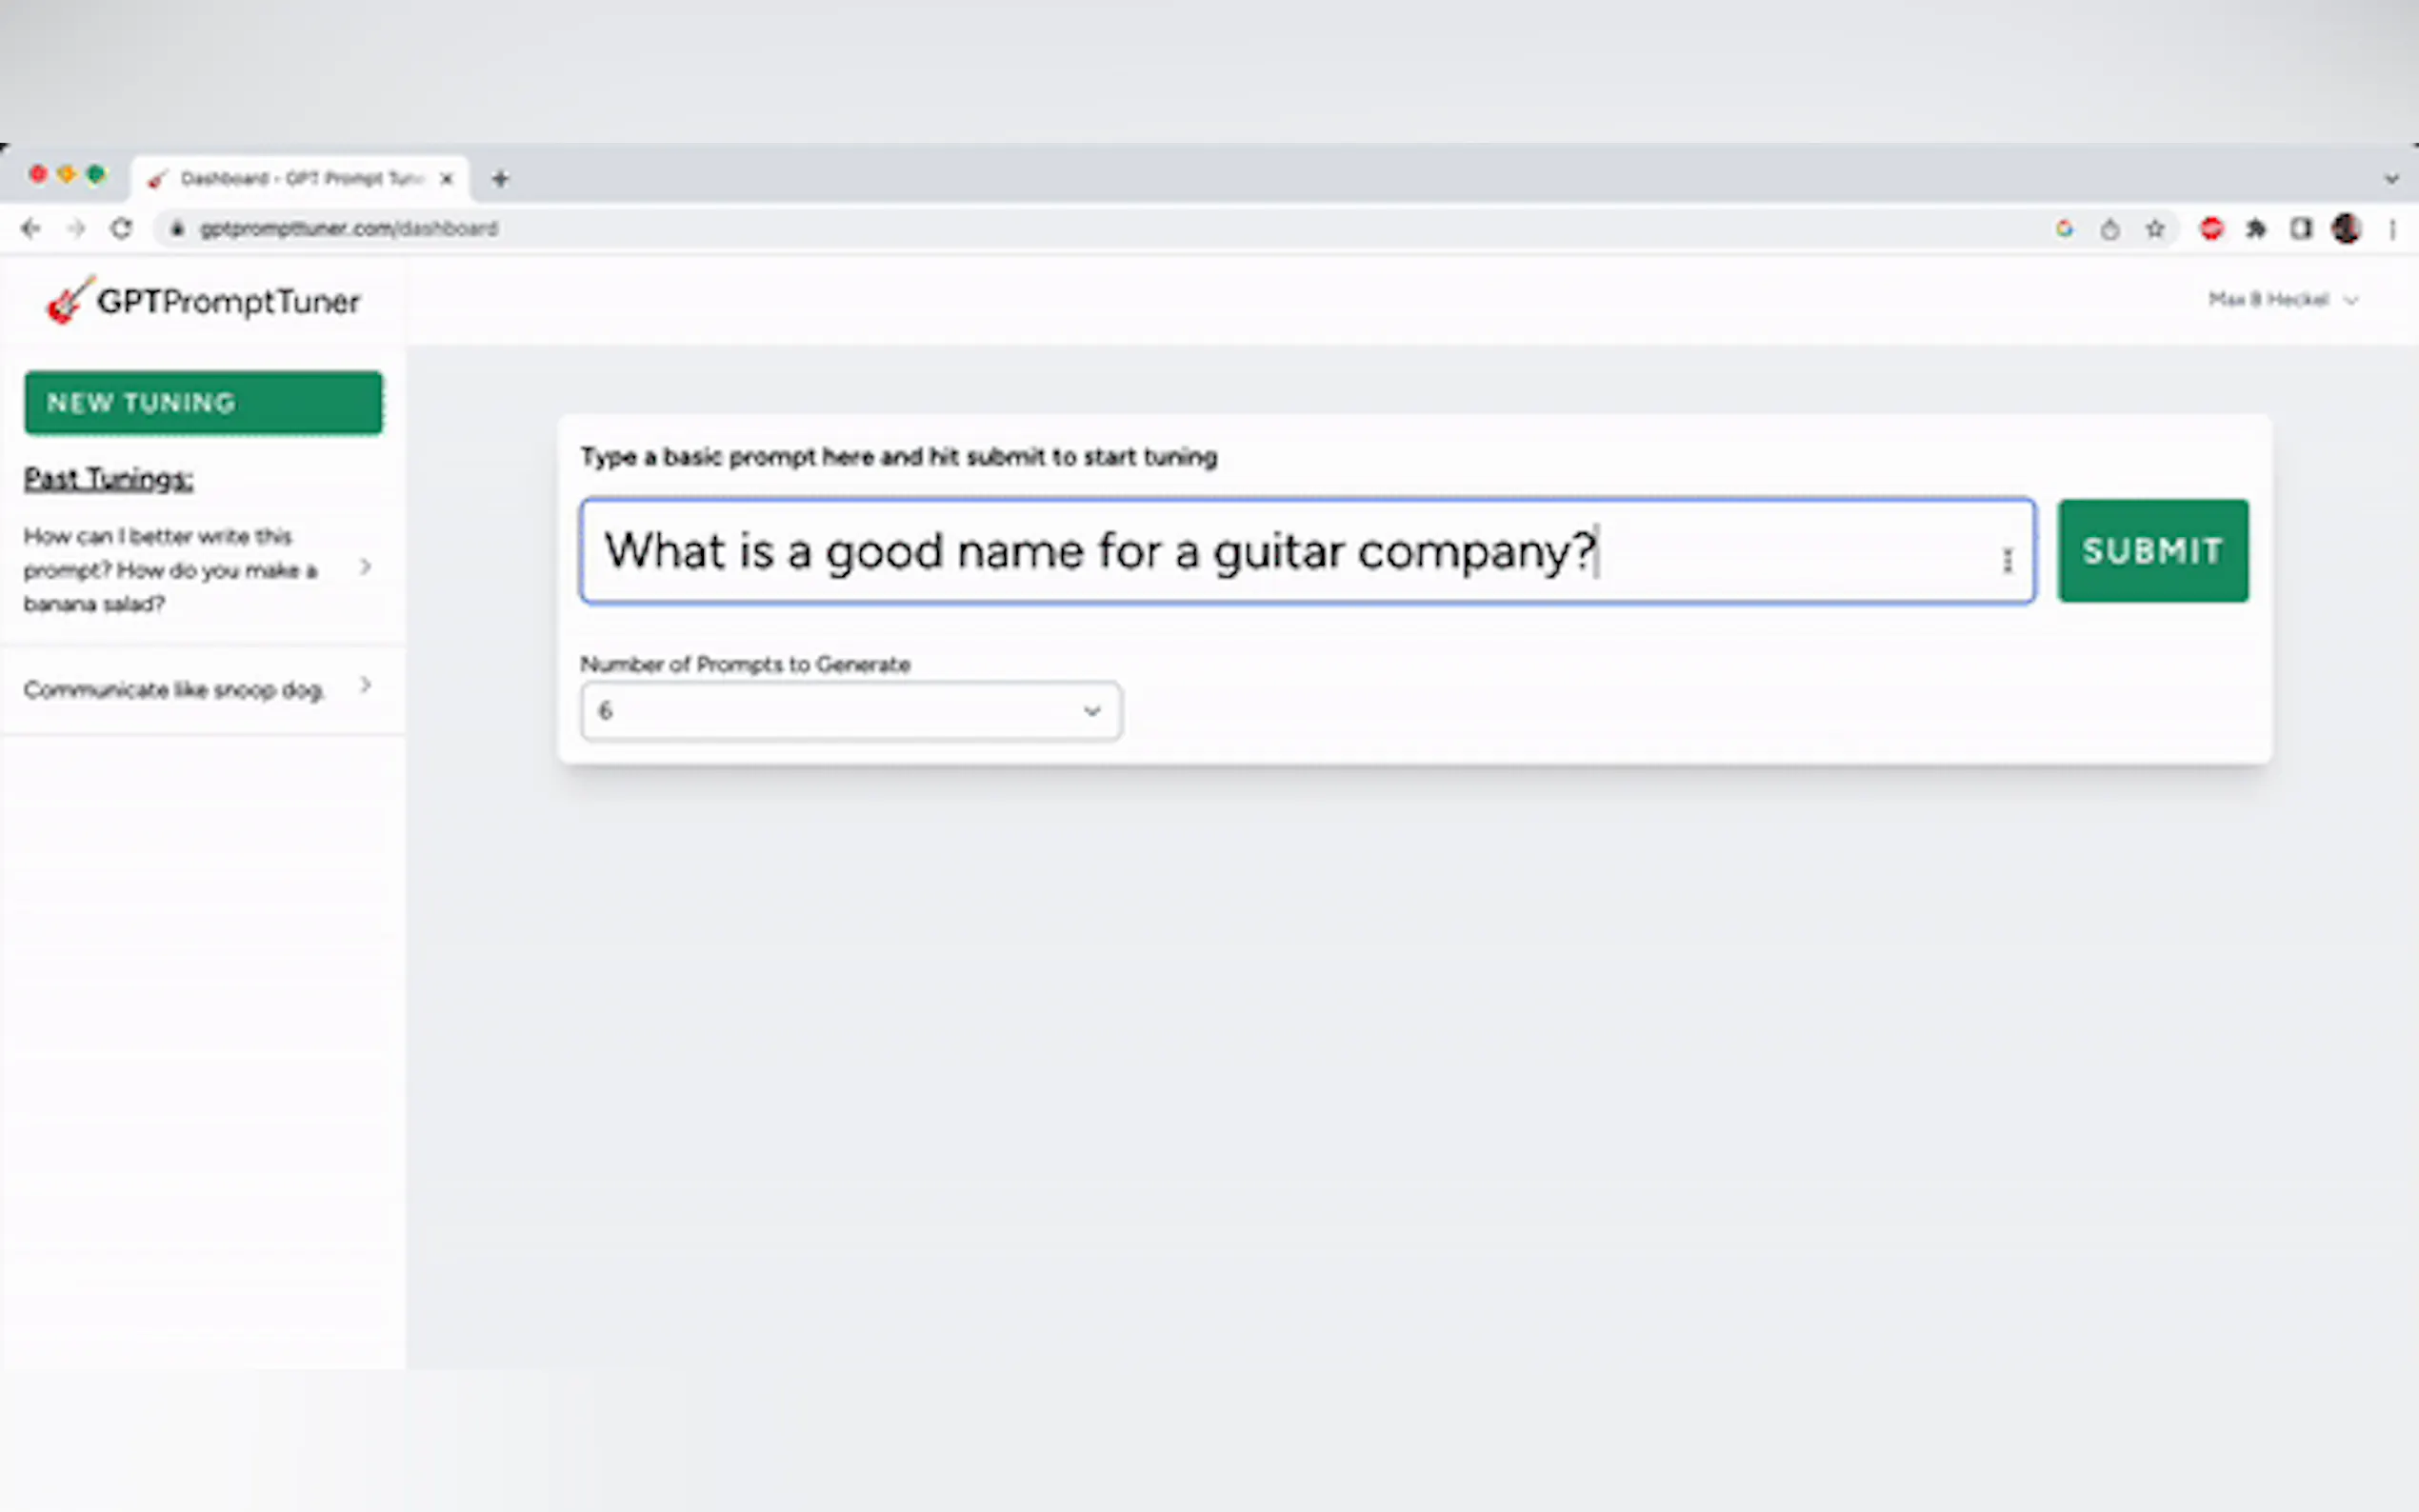Expand the banana salad past tuning
The image size is (2419, 1512).
[x=366, y=567]
